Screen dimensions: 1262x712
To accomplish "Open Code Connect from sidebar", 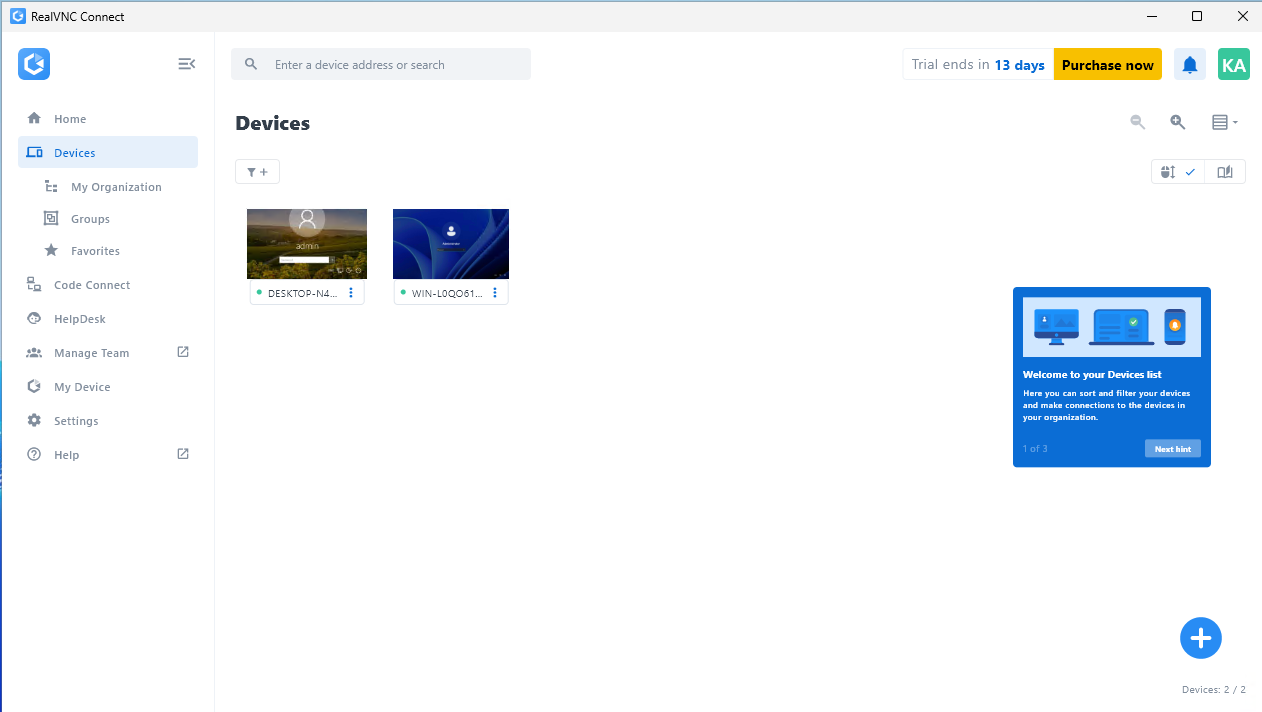I will coord(92,284).
